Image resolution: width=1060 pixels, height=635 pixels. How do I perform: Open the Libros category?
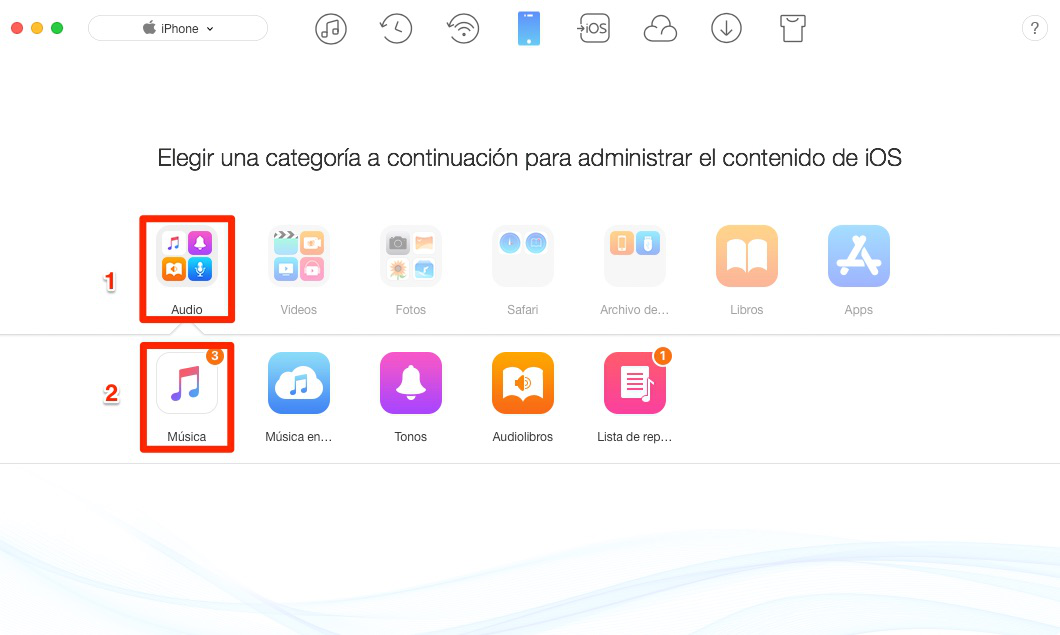[747, 256]
